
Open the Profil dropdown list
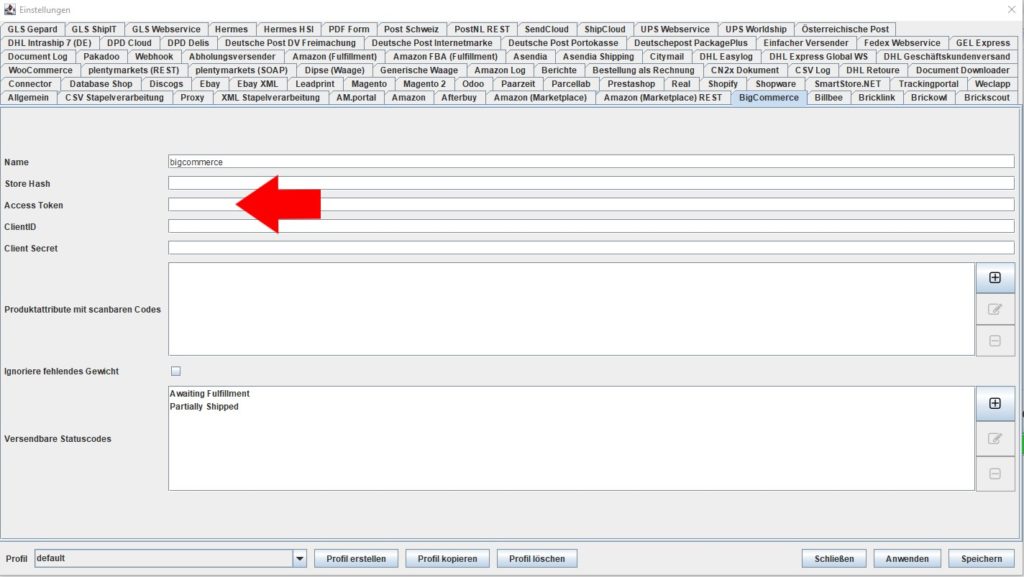tap(300, 559)
